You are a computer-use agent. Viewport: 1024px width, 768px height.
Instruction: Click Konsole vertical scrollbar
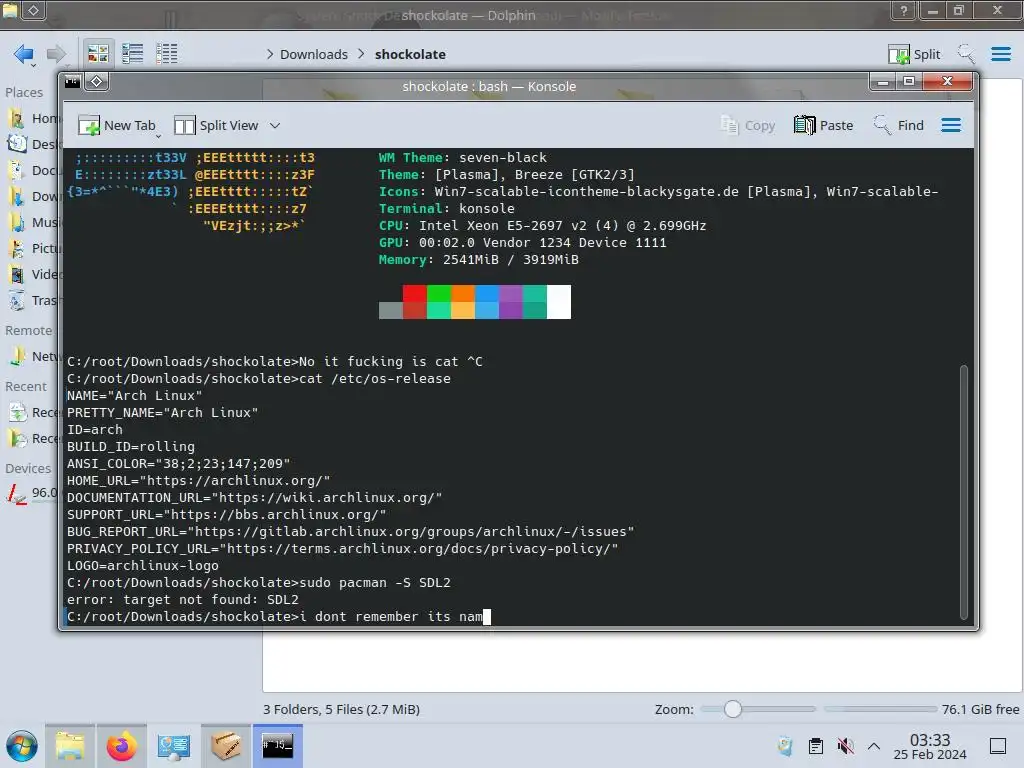point(963,491)
